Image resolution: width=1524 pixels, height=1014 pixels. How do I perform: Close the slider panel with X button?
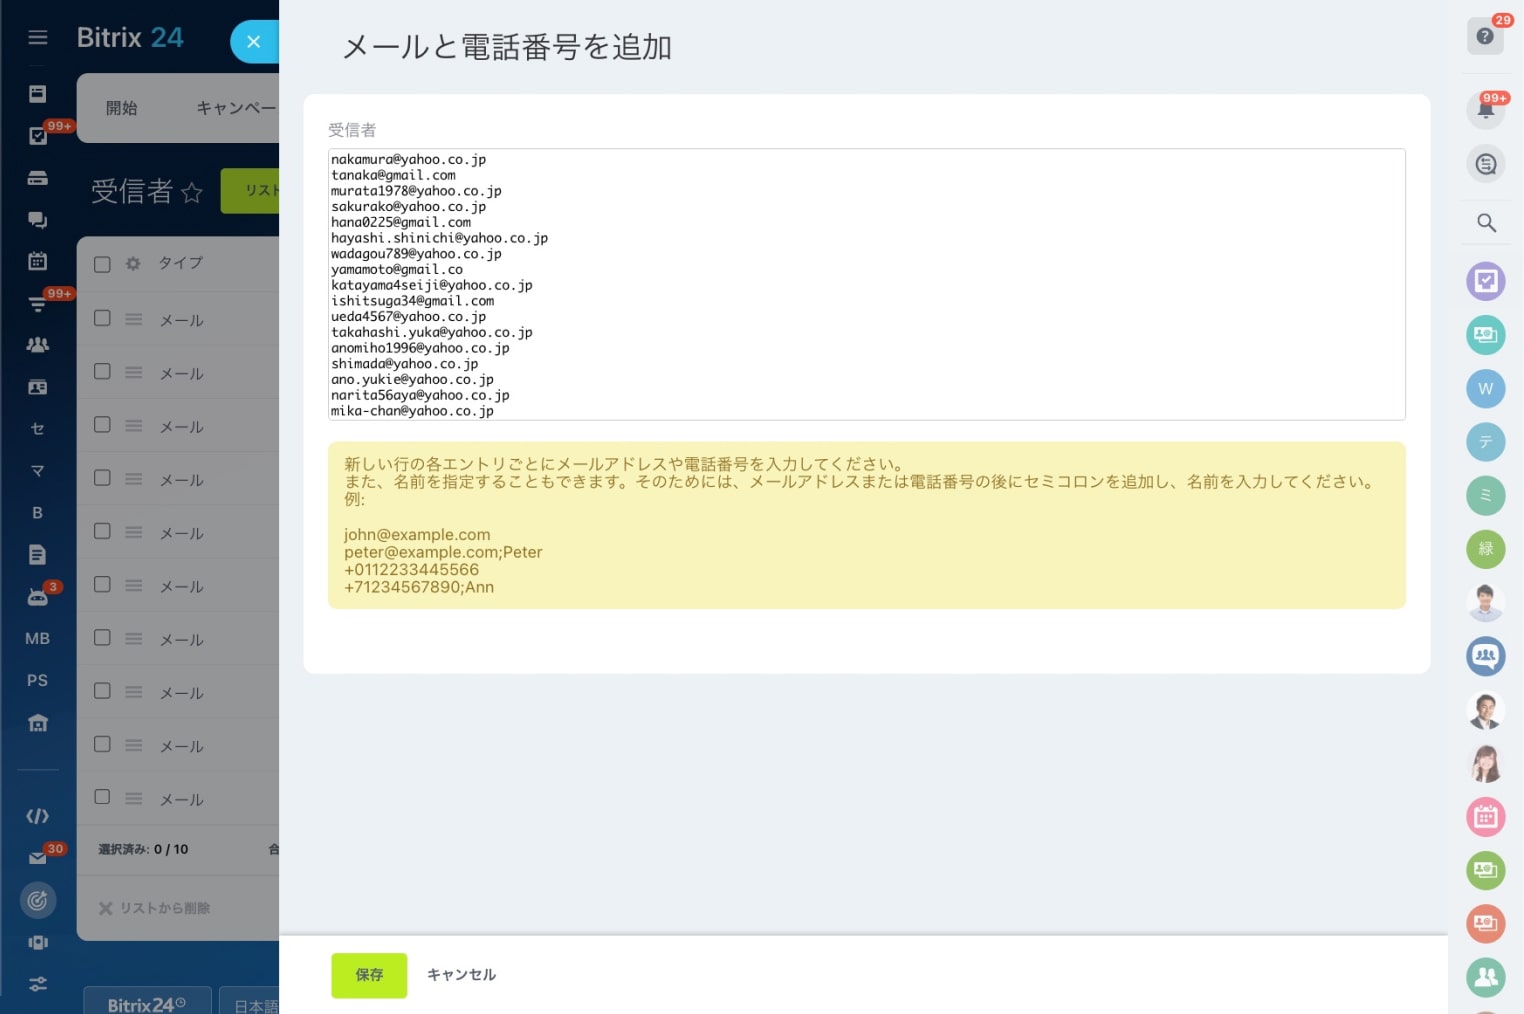tap(254, 42)
